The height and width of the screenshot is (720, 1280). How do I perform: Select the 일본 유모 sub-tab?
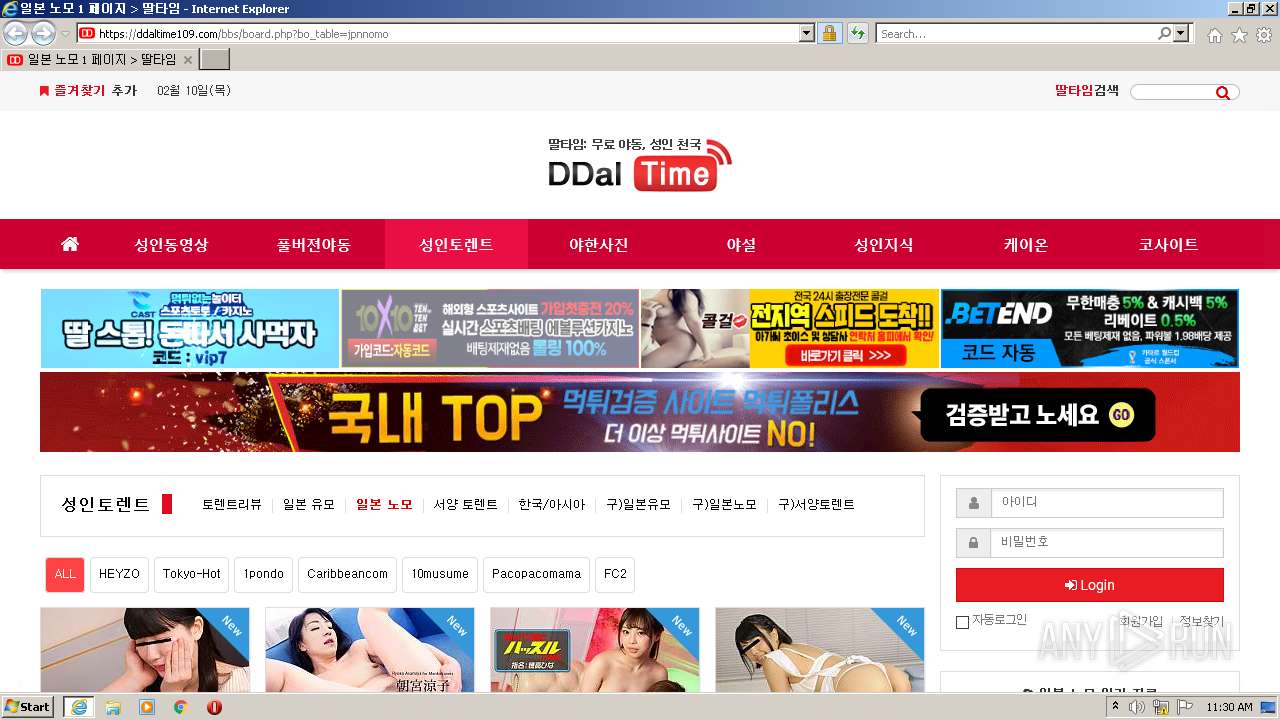pyautogui.click(x=309, y=505)
